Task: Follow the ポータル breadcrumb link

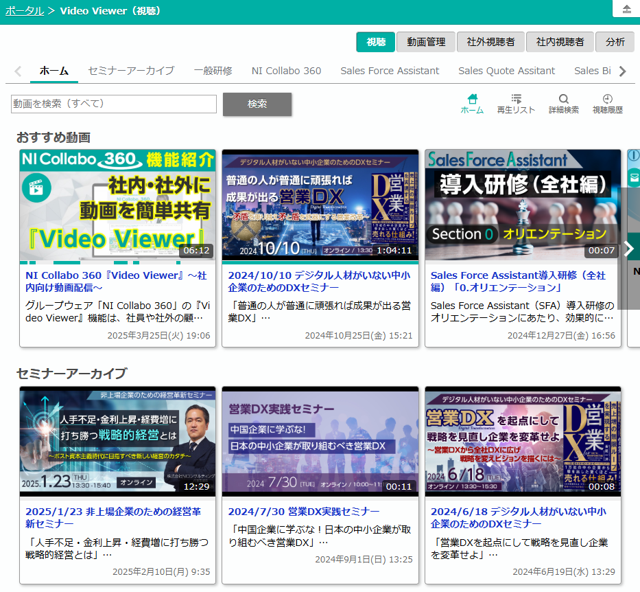Action: [x=24, y=11]
